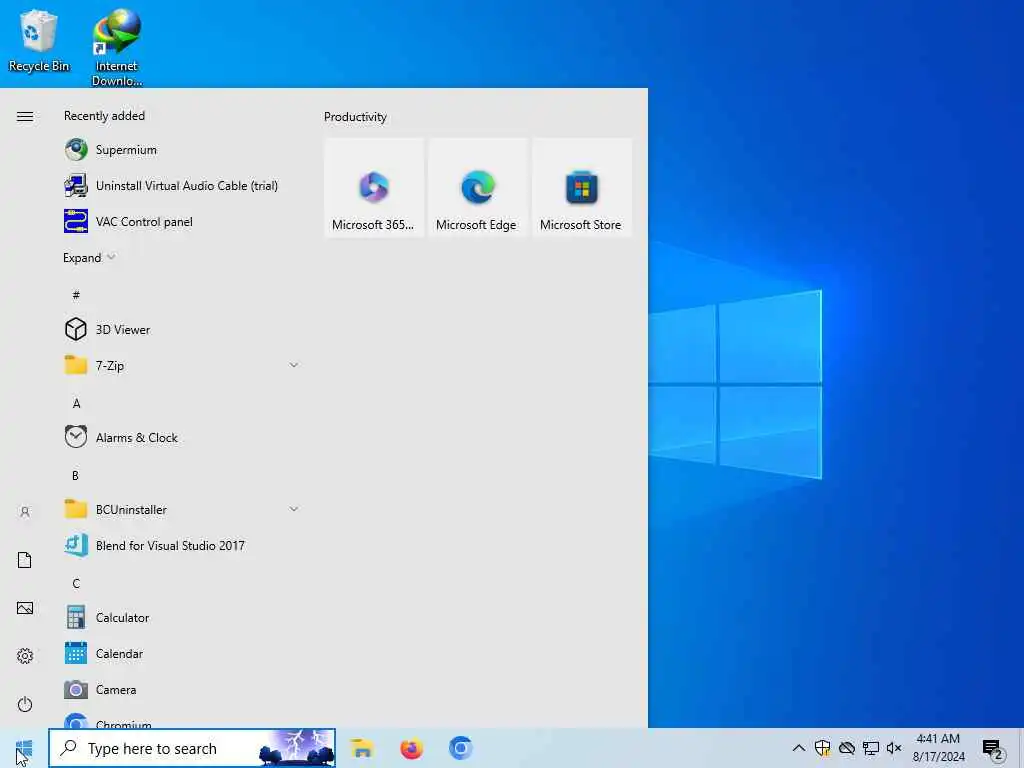Open the 7-Zip folder entry

[x=183, y=365]
